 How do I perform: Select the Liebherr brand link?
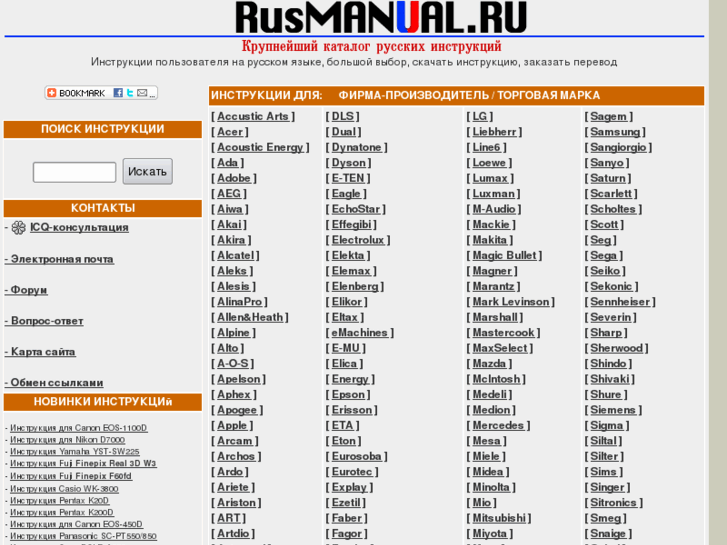pyautogui.click(x=494, y=132)
